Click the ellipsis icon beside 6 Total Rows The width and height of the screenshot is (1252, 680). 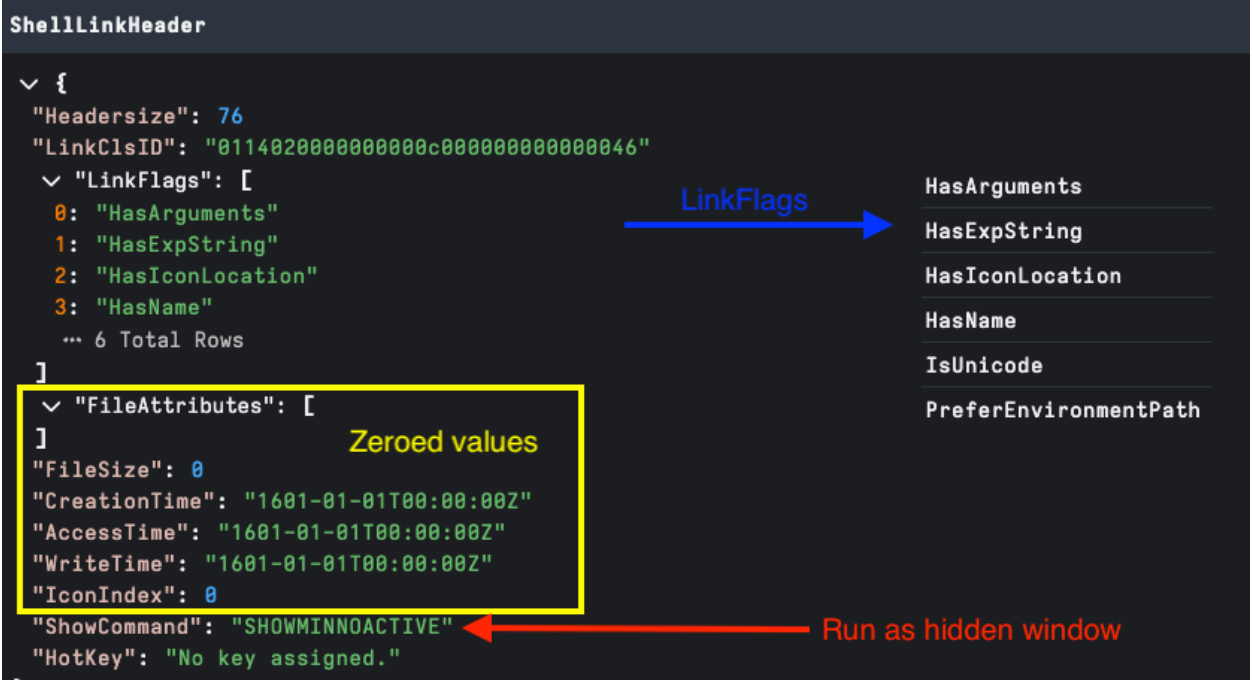[72, 340]
